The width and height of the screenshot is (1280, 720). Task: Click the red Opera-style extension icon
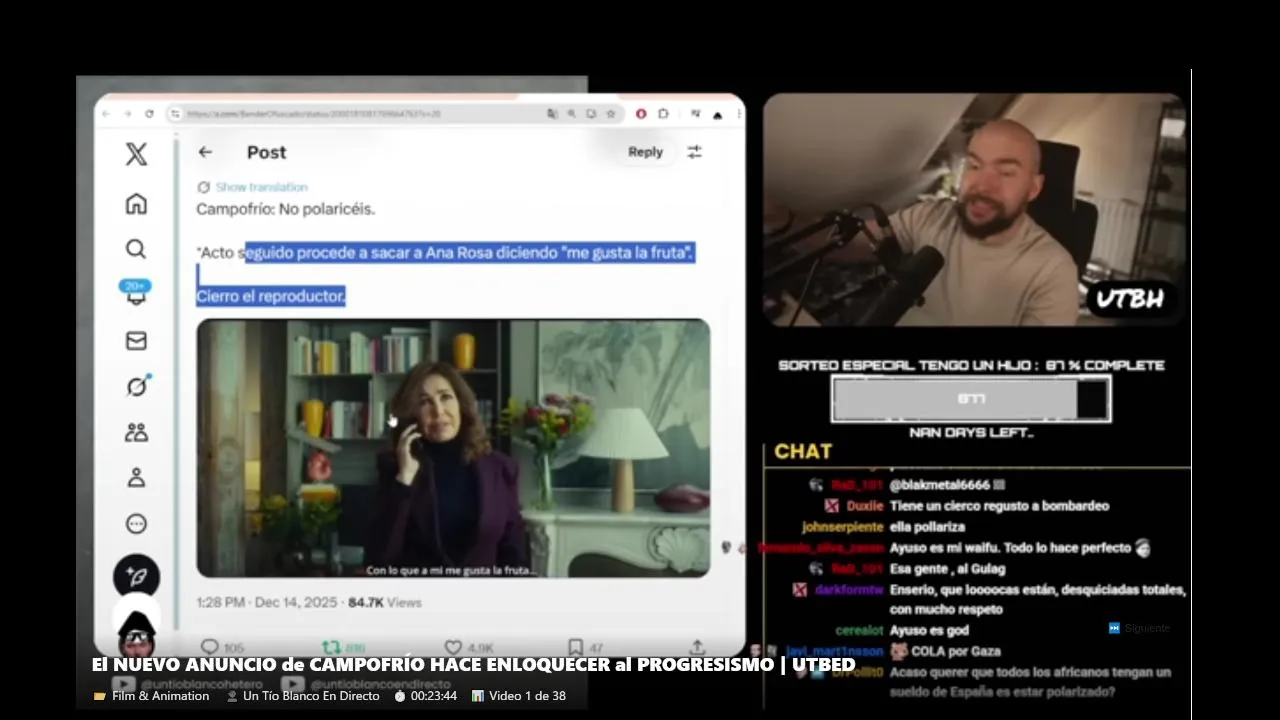click(641, 114)
